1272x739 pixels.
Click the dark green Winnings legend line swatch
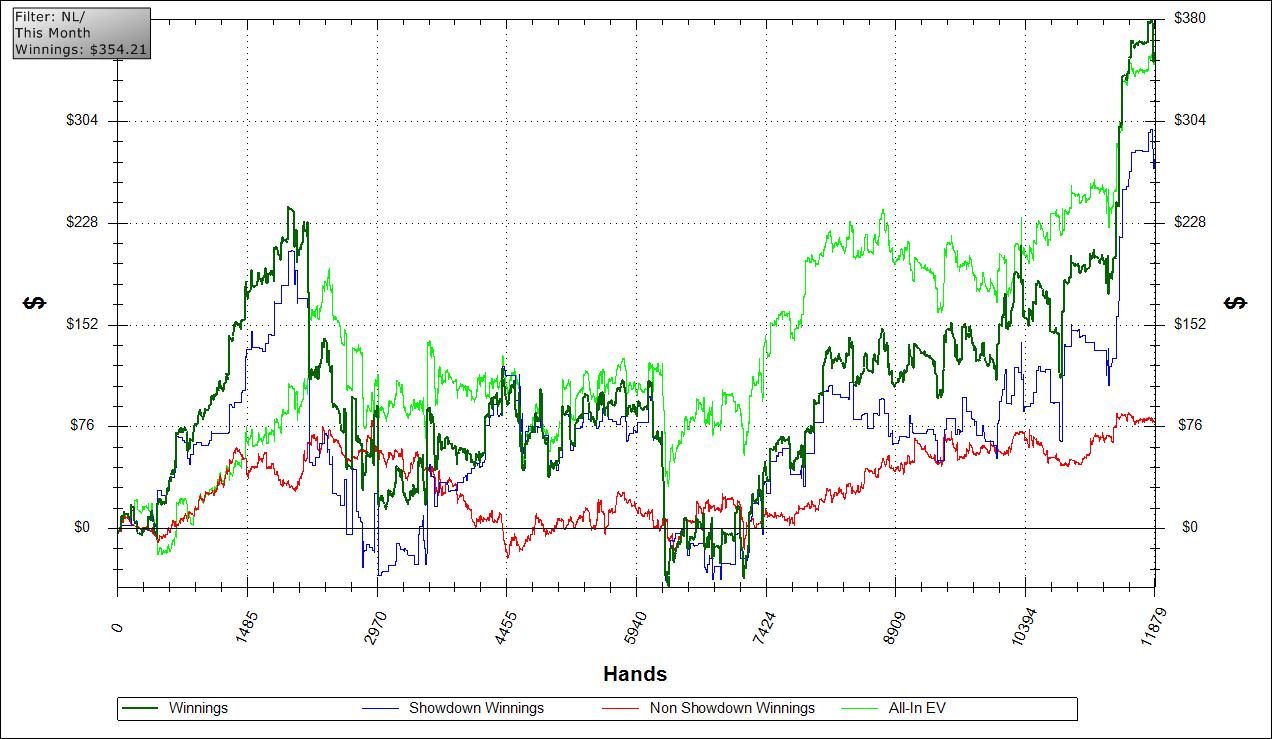pyautogui.click(x=140, y=709)
